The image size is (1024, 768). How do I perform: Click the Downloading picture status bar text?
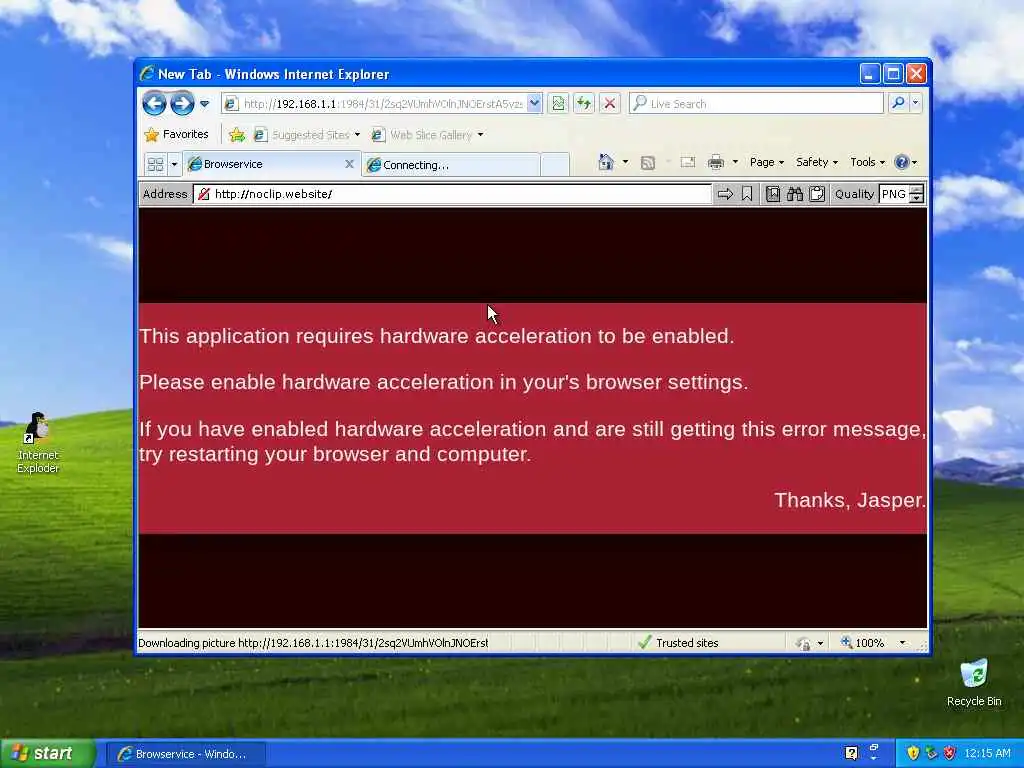(x=313, y=643)
